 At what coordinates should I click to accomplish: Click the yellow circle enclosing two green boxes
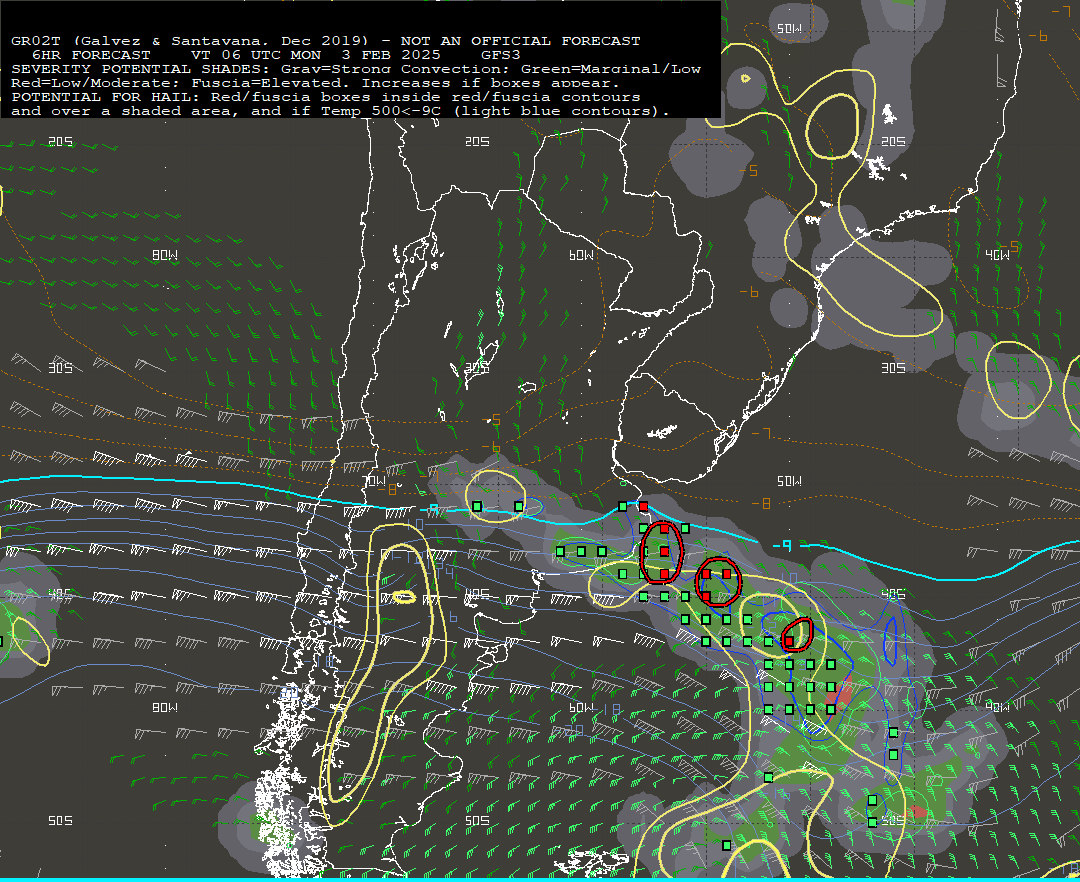[x=495, y=496]
